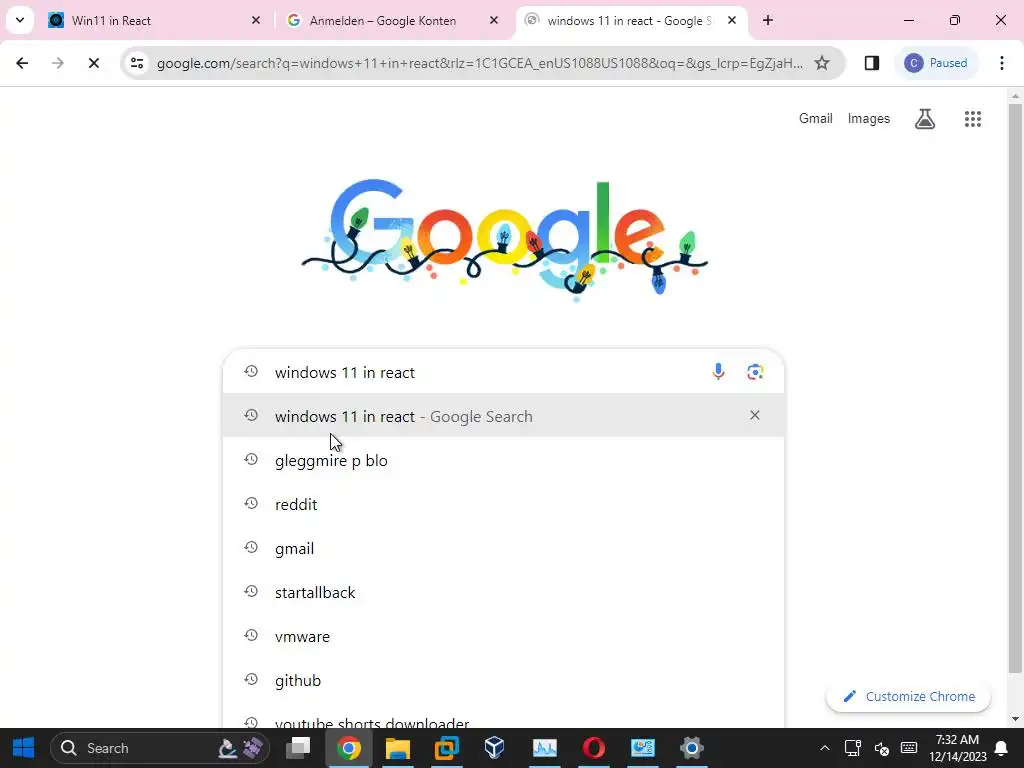Start voice search with the microphone
This screenshot has width=1024, height=768.
[718, 372]
